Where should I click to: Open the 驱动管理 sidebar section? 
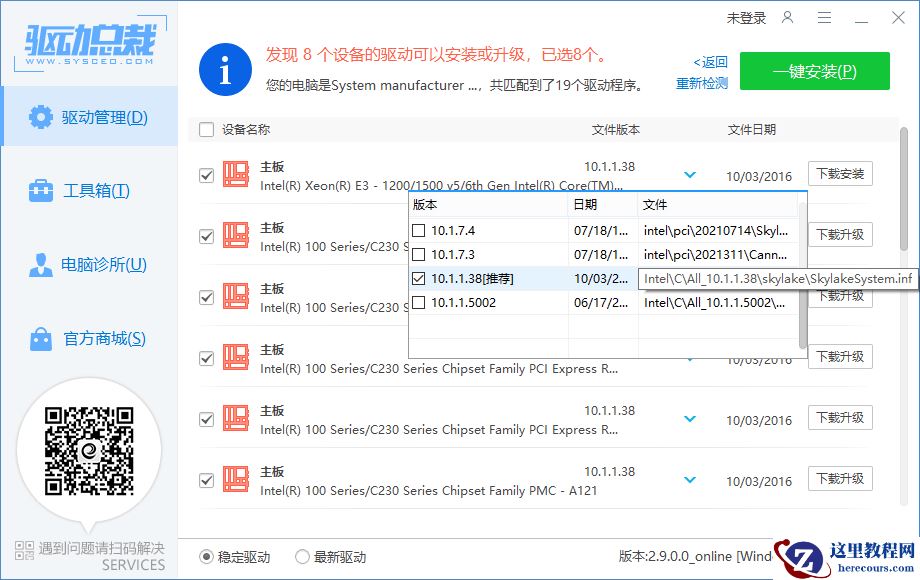pos(90,117)
